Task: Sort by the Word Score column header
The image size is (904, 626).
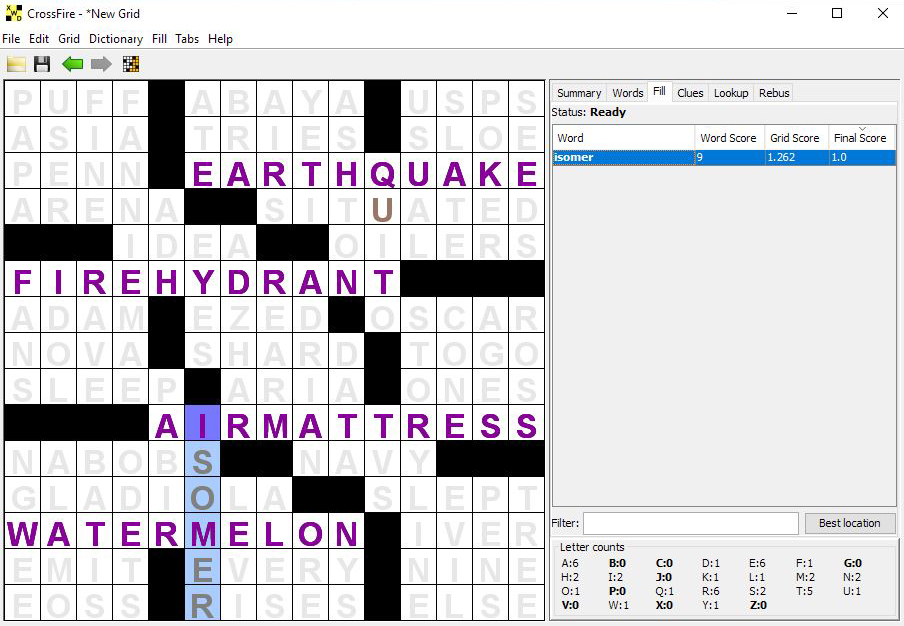Action: tap(728, 138)
